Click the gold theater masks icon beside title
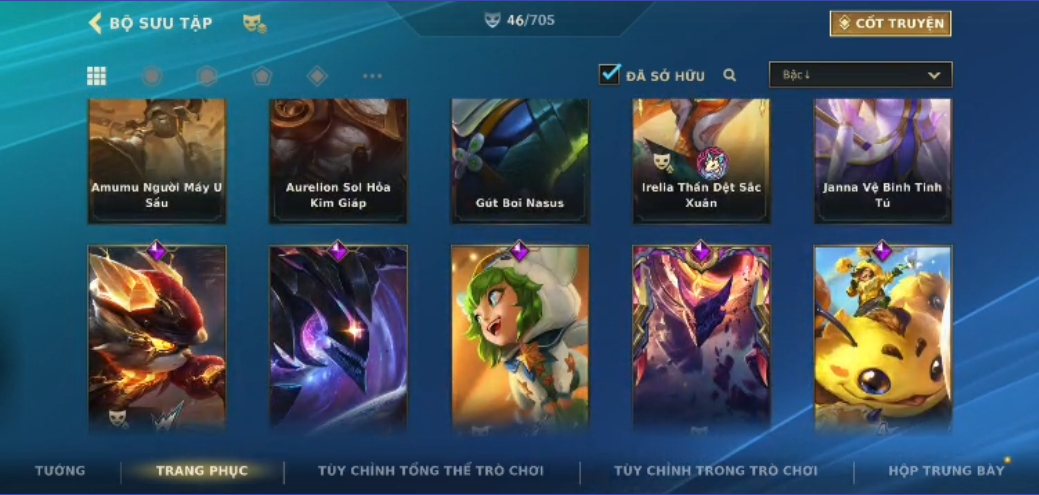This screenshot has width=1039, height=495. point(254,24)
